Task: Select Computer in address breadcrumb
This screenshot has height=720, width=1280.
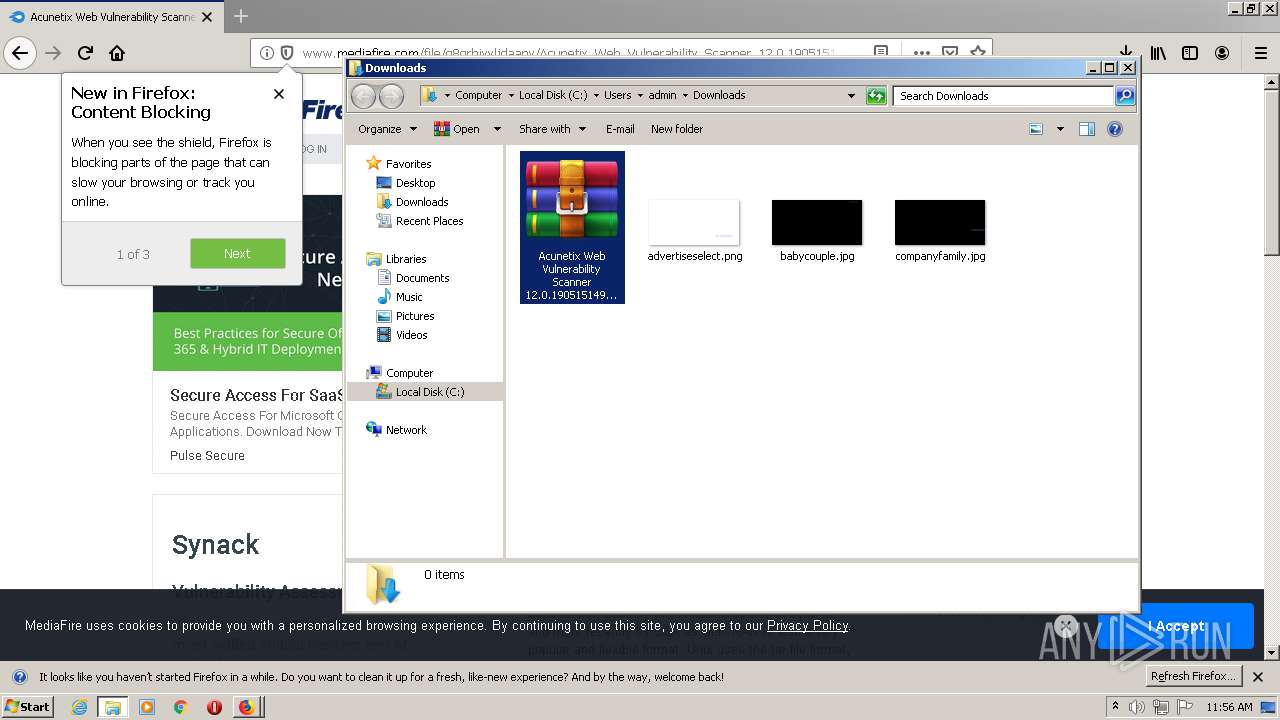Action: click(478, 95)
